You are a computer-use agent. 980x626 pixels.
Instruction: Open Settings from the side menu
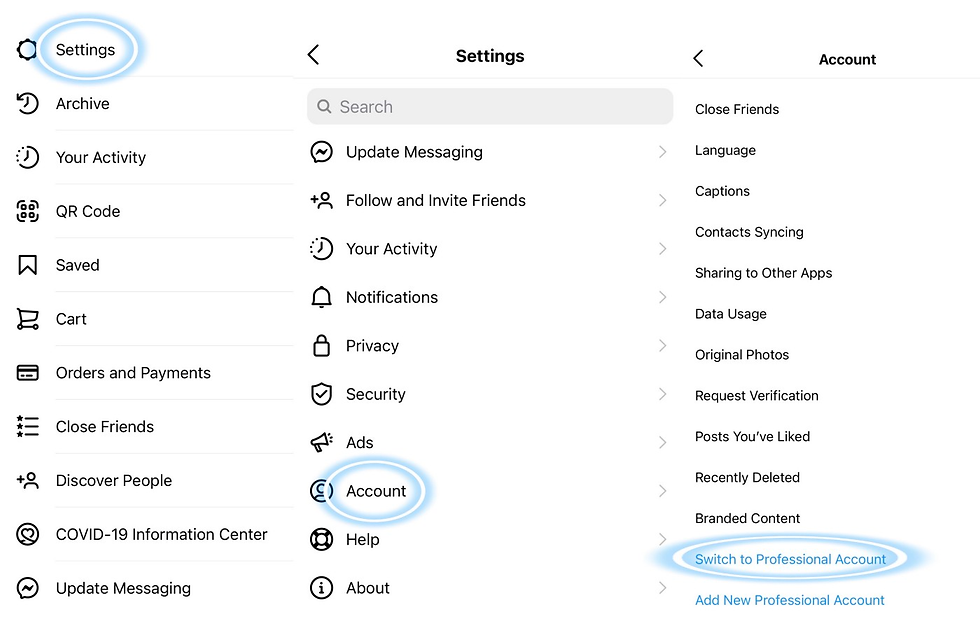tap(85, 50)
